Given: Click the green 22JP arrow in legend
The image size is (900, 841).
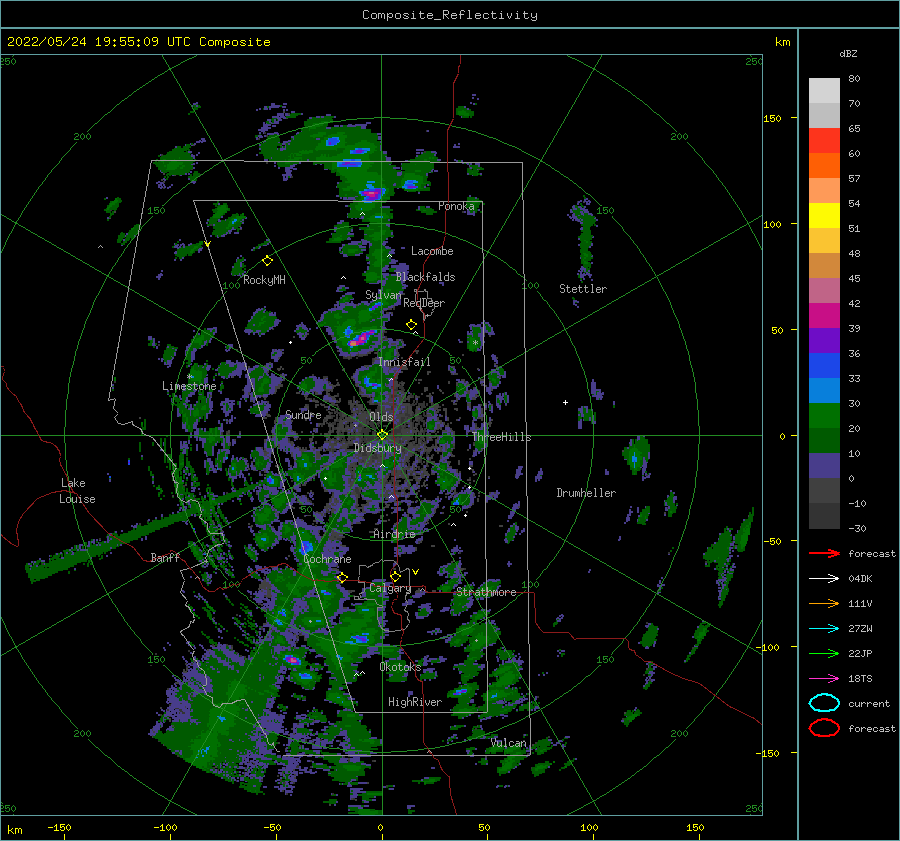Looking at the screenshot, I should (x=824, y=653).
